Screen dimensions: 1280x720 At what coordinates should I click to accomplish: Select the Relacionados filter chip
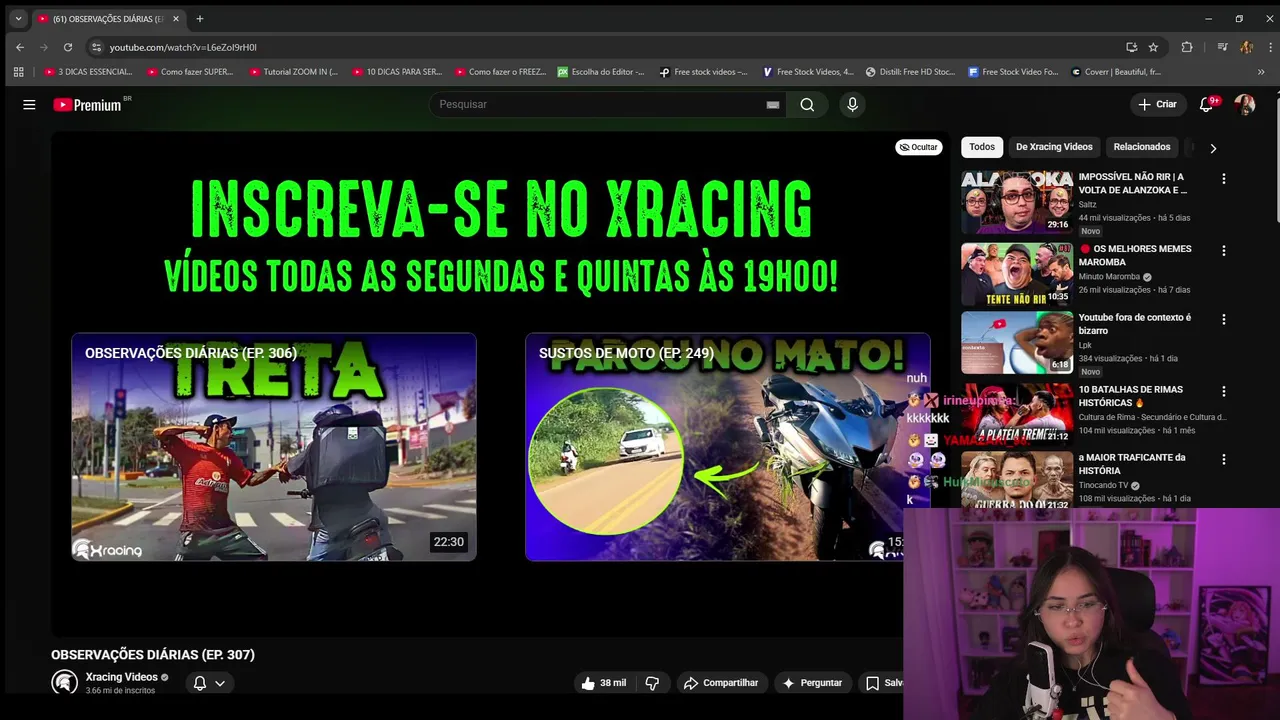[x=1142, y=147]
